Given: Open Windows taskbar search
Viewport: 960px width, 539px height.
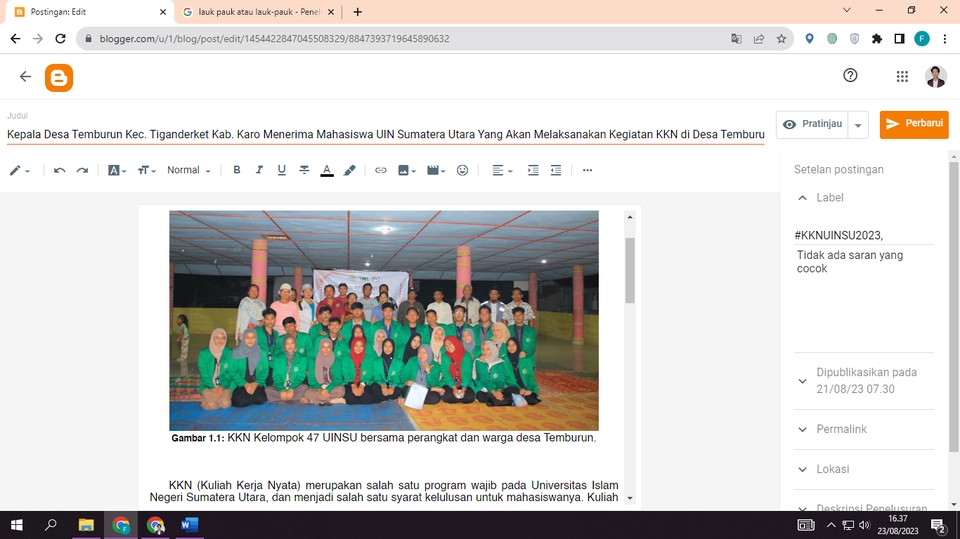Looking at the screenshot, I should pyautogui.click(x=51, y=525).
